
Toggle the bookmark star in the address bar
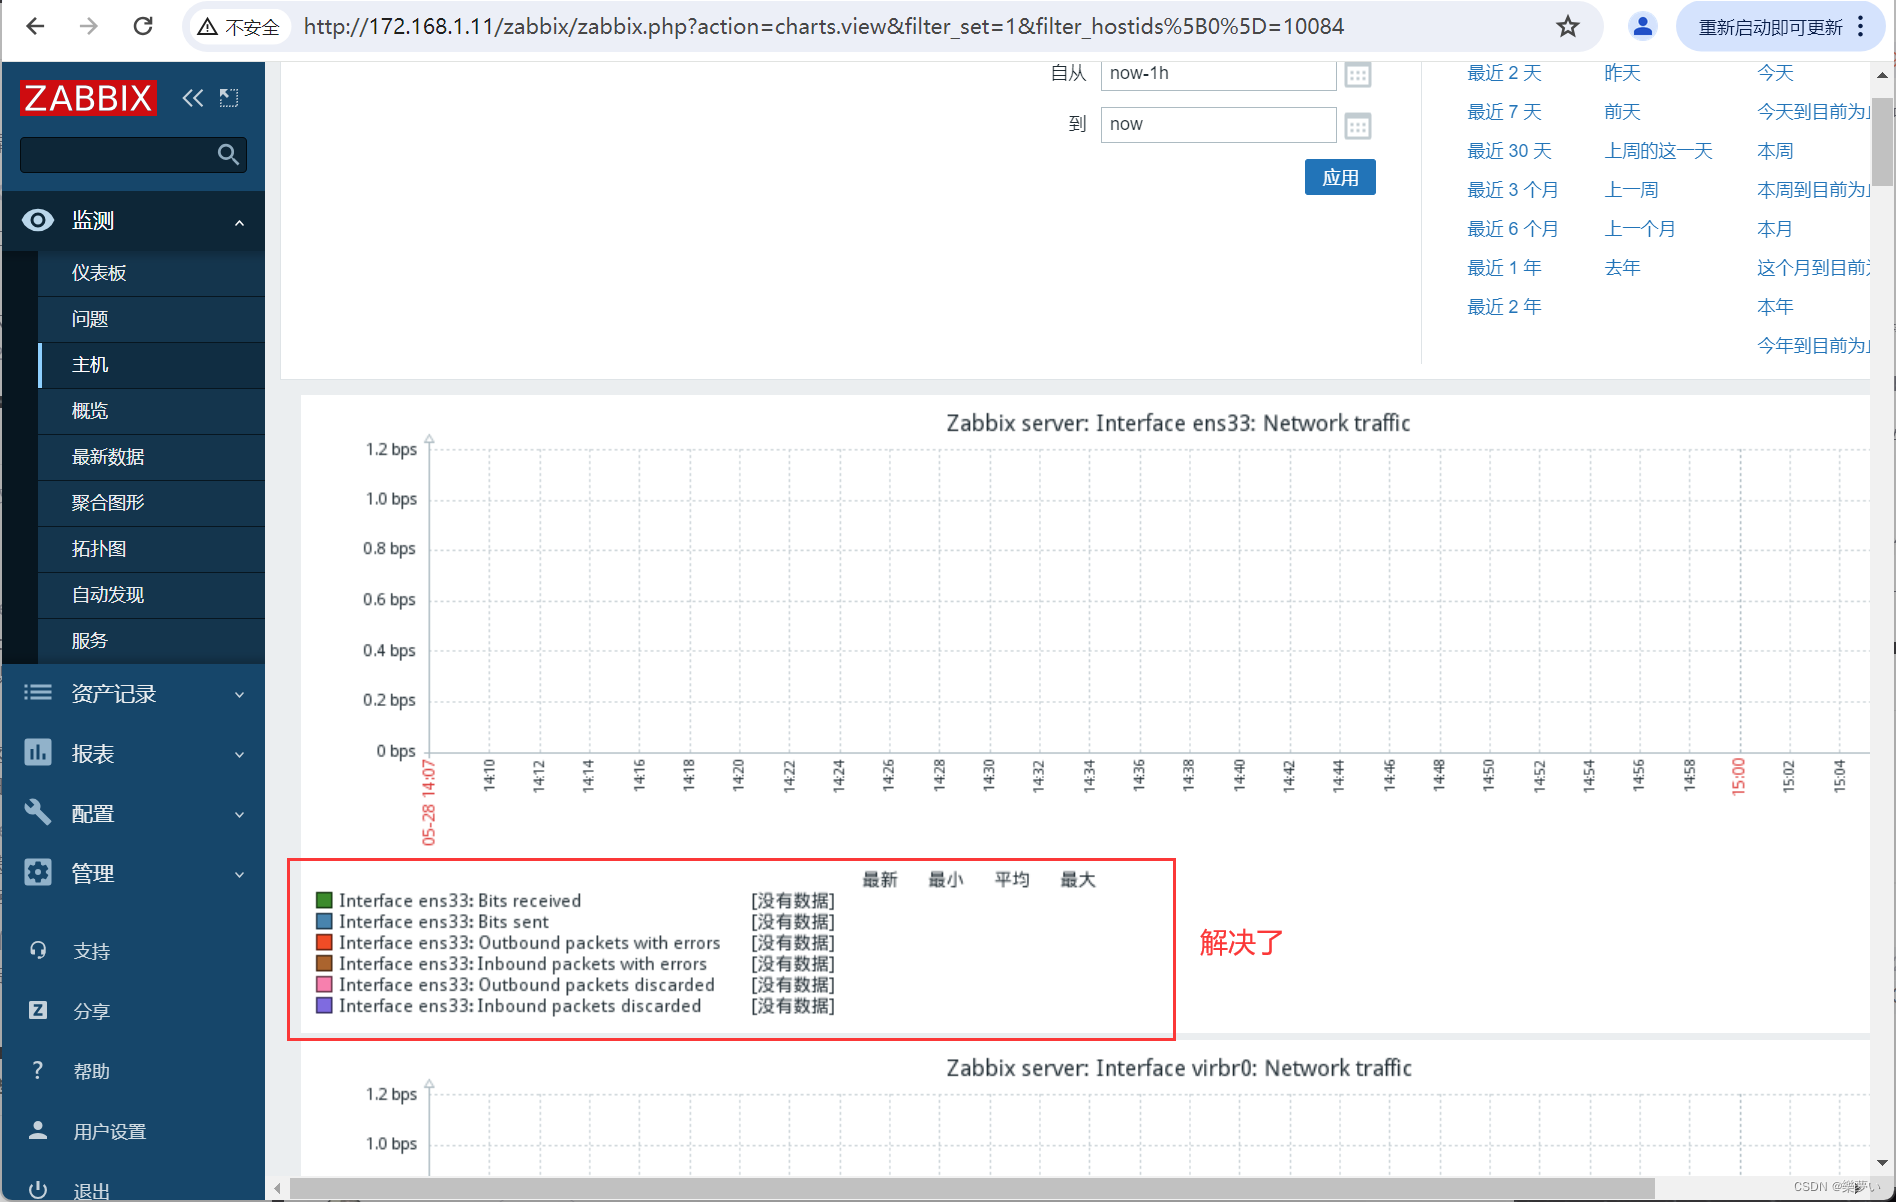(1566, 26)
